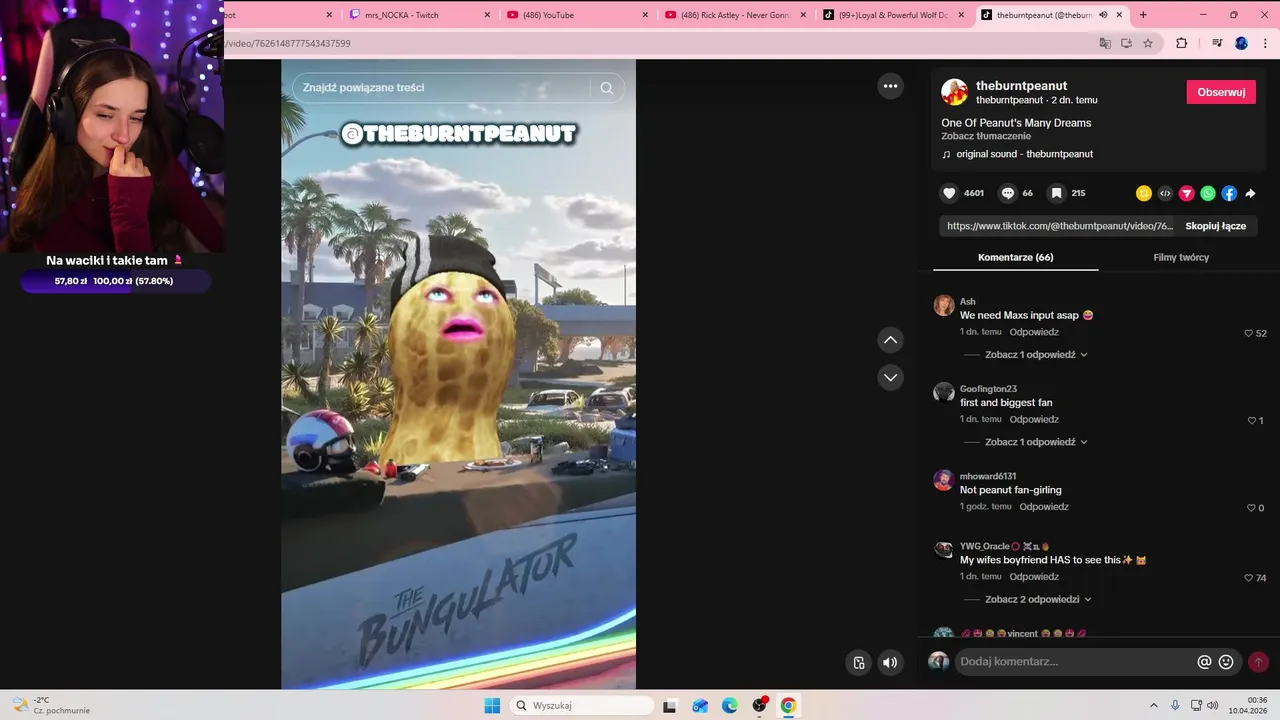The height and width of the screenshot is (720, 1280).
Task: Click the translate page icon
Action: point(1105,43)
